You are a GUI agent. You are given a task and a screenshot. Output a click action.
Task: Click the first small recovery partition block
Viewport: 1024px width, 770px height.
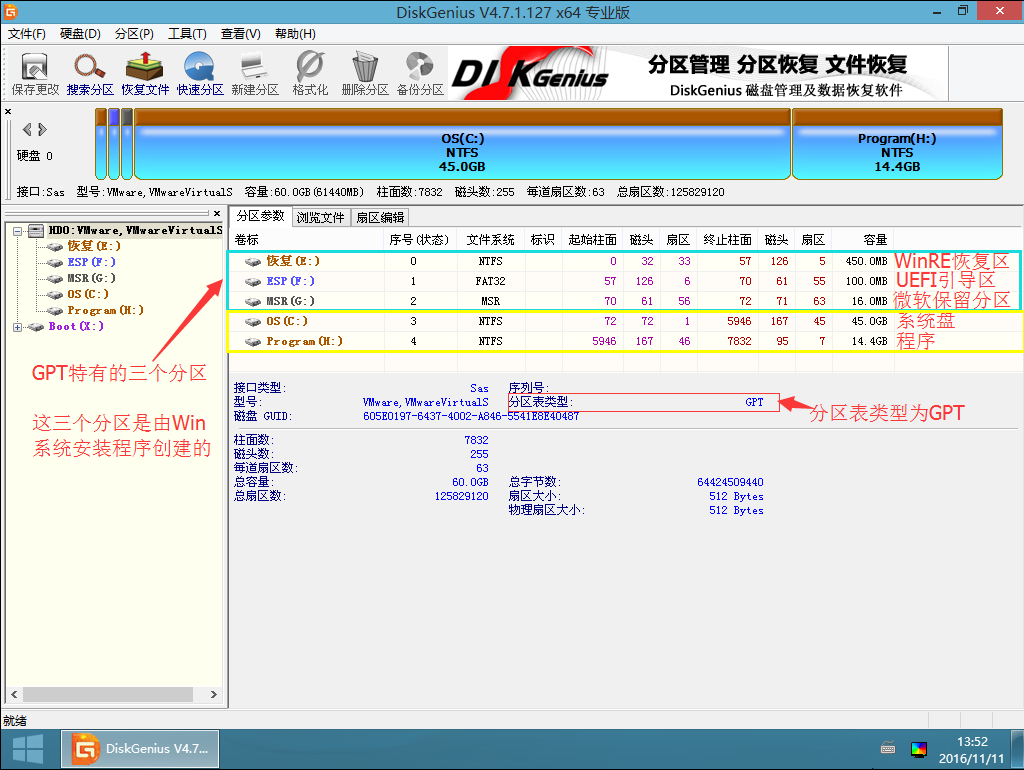point(101,144)
